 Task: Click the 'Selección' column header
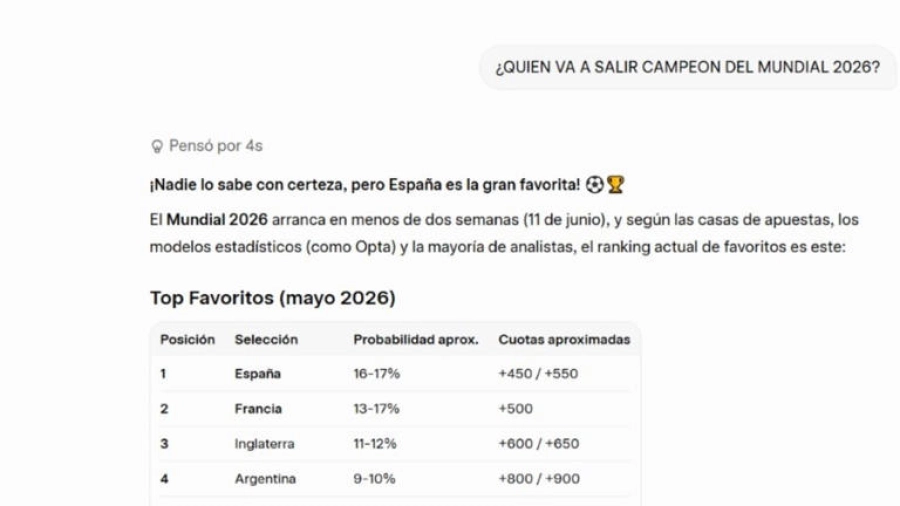(x=266, y=340)
